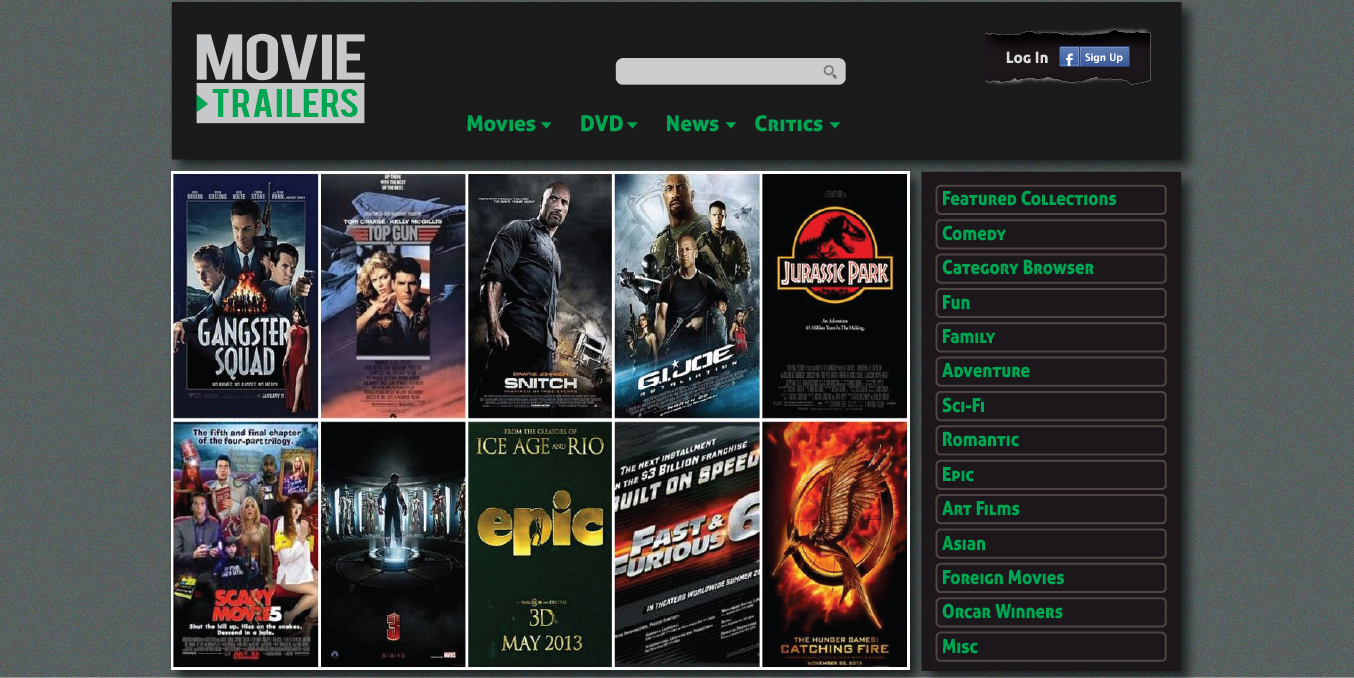Open the Snitch poster
This screenshot has height=678, width=1354.
[540, 296]
